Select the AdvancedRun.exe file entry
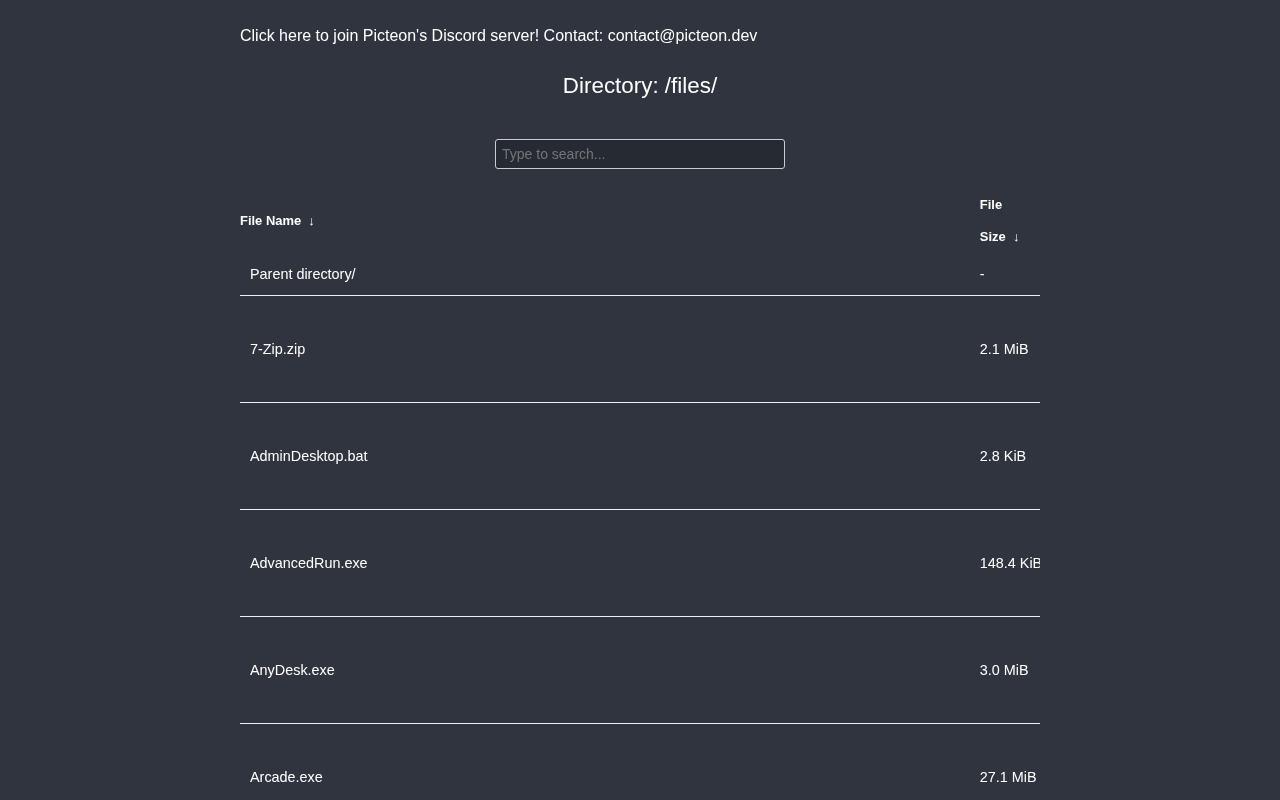The height and width of the screenshot is (800, 1280). [308, 563]
